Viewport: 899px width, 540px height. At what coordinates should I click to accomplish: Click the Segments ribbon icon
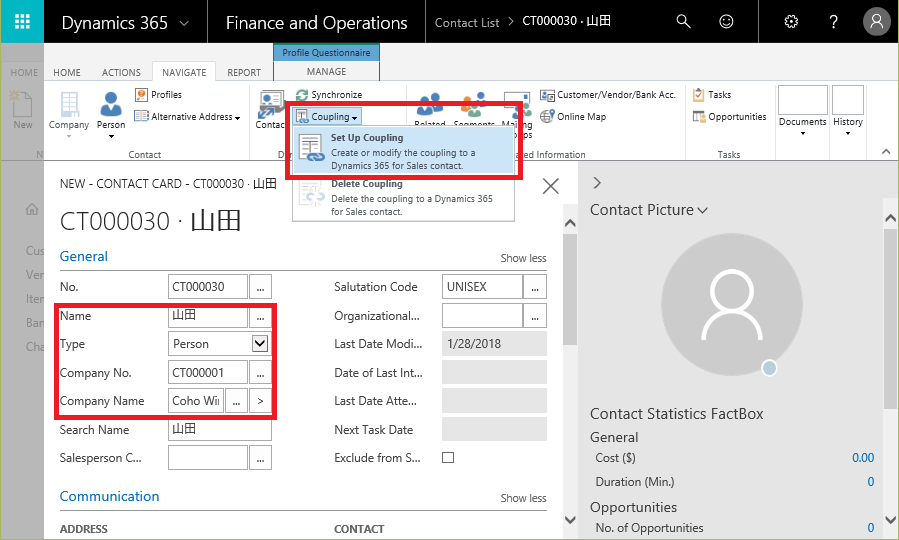[x=474, y=104]
